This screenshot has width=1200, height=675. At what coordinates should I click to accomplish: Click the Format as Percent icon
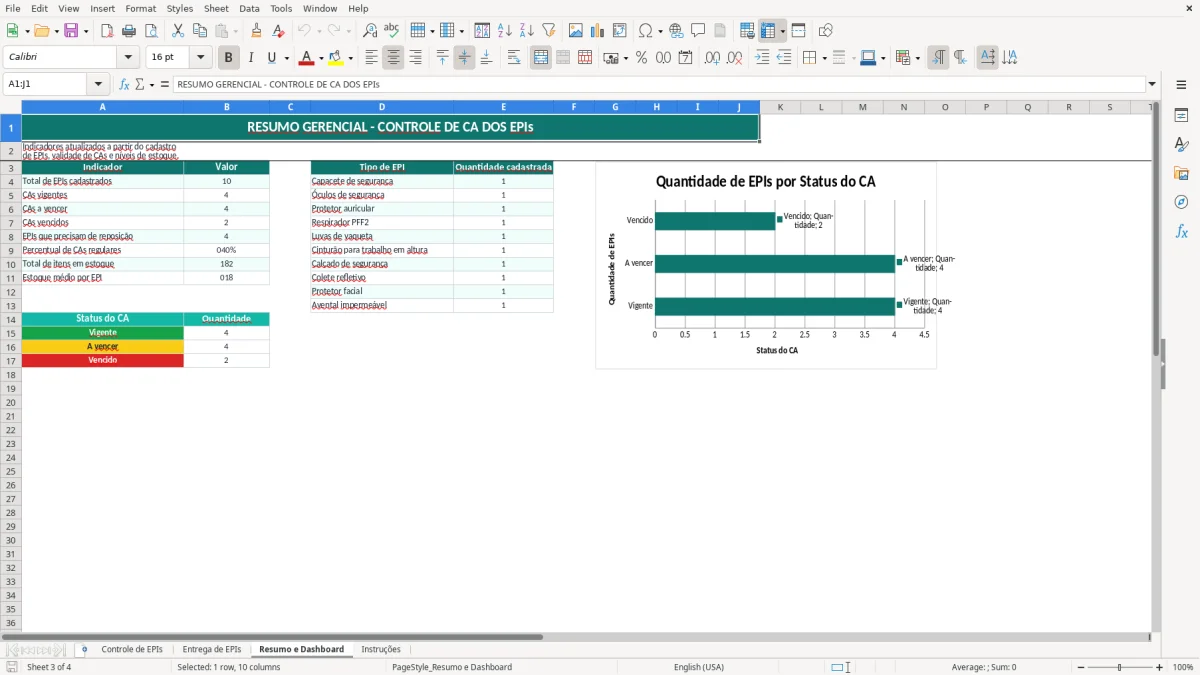(642, 58)
